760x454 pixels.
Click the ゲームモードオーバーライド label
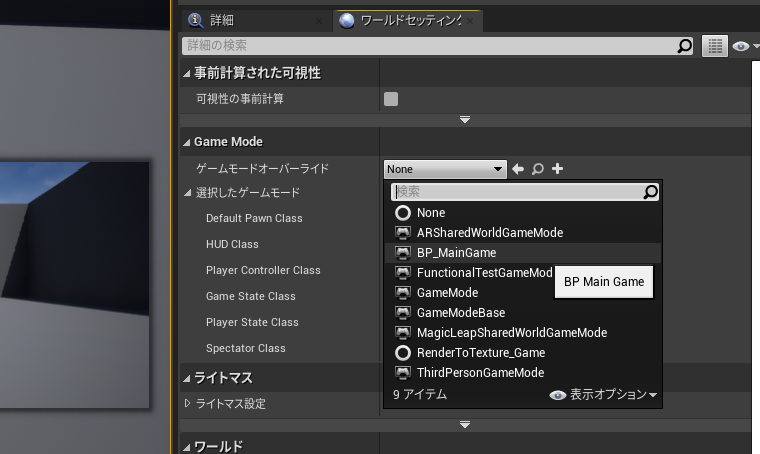[x=262, y=169]
